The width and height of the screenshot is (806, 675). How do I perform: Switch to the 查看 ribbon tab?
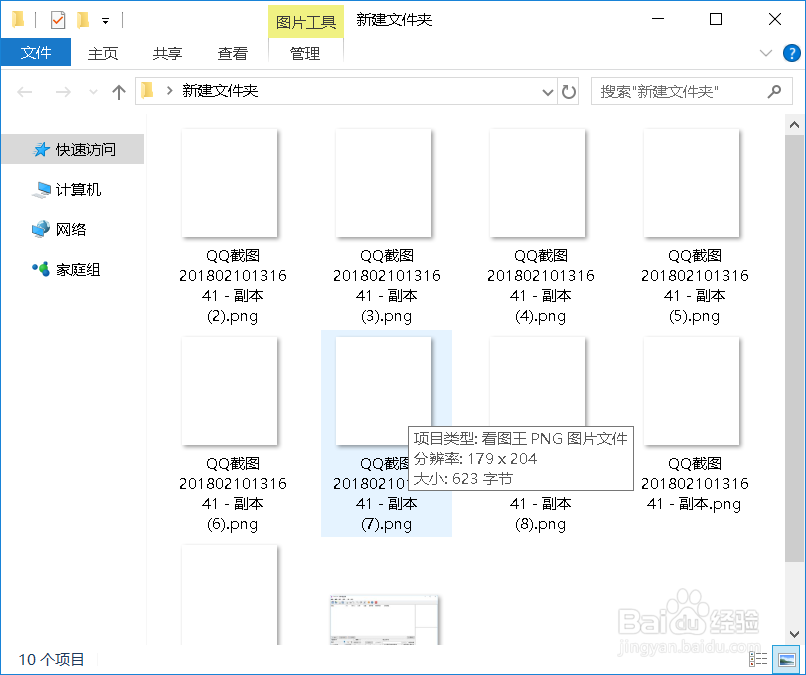[x=232, y=53]
